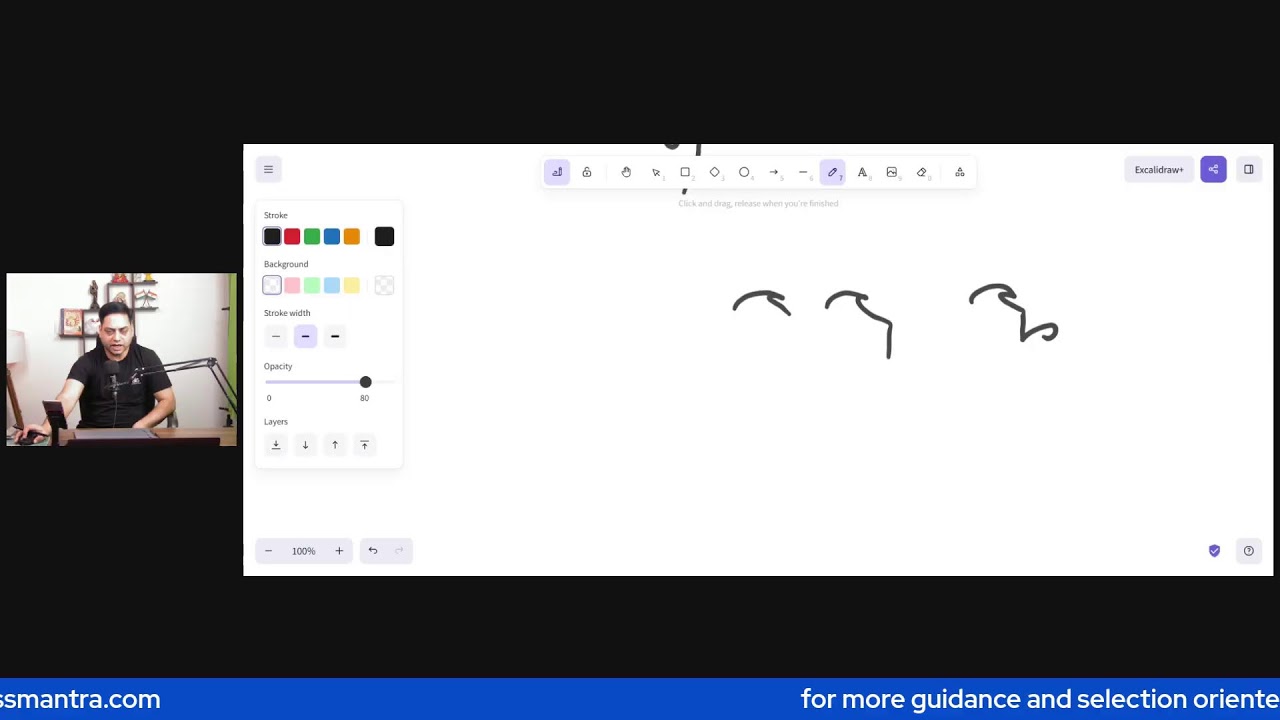Screen dimensions: 1280x720
Task: Send layer to back
Action: coord(276,445)
